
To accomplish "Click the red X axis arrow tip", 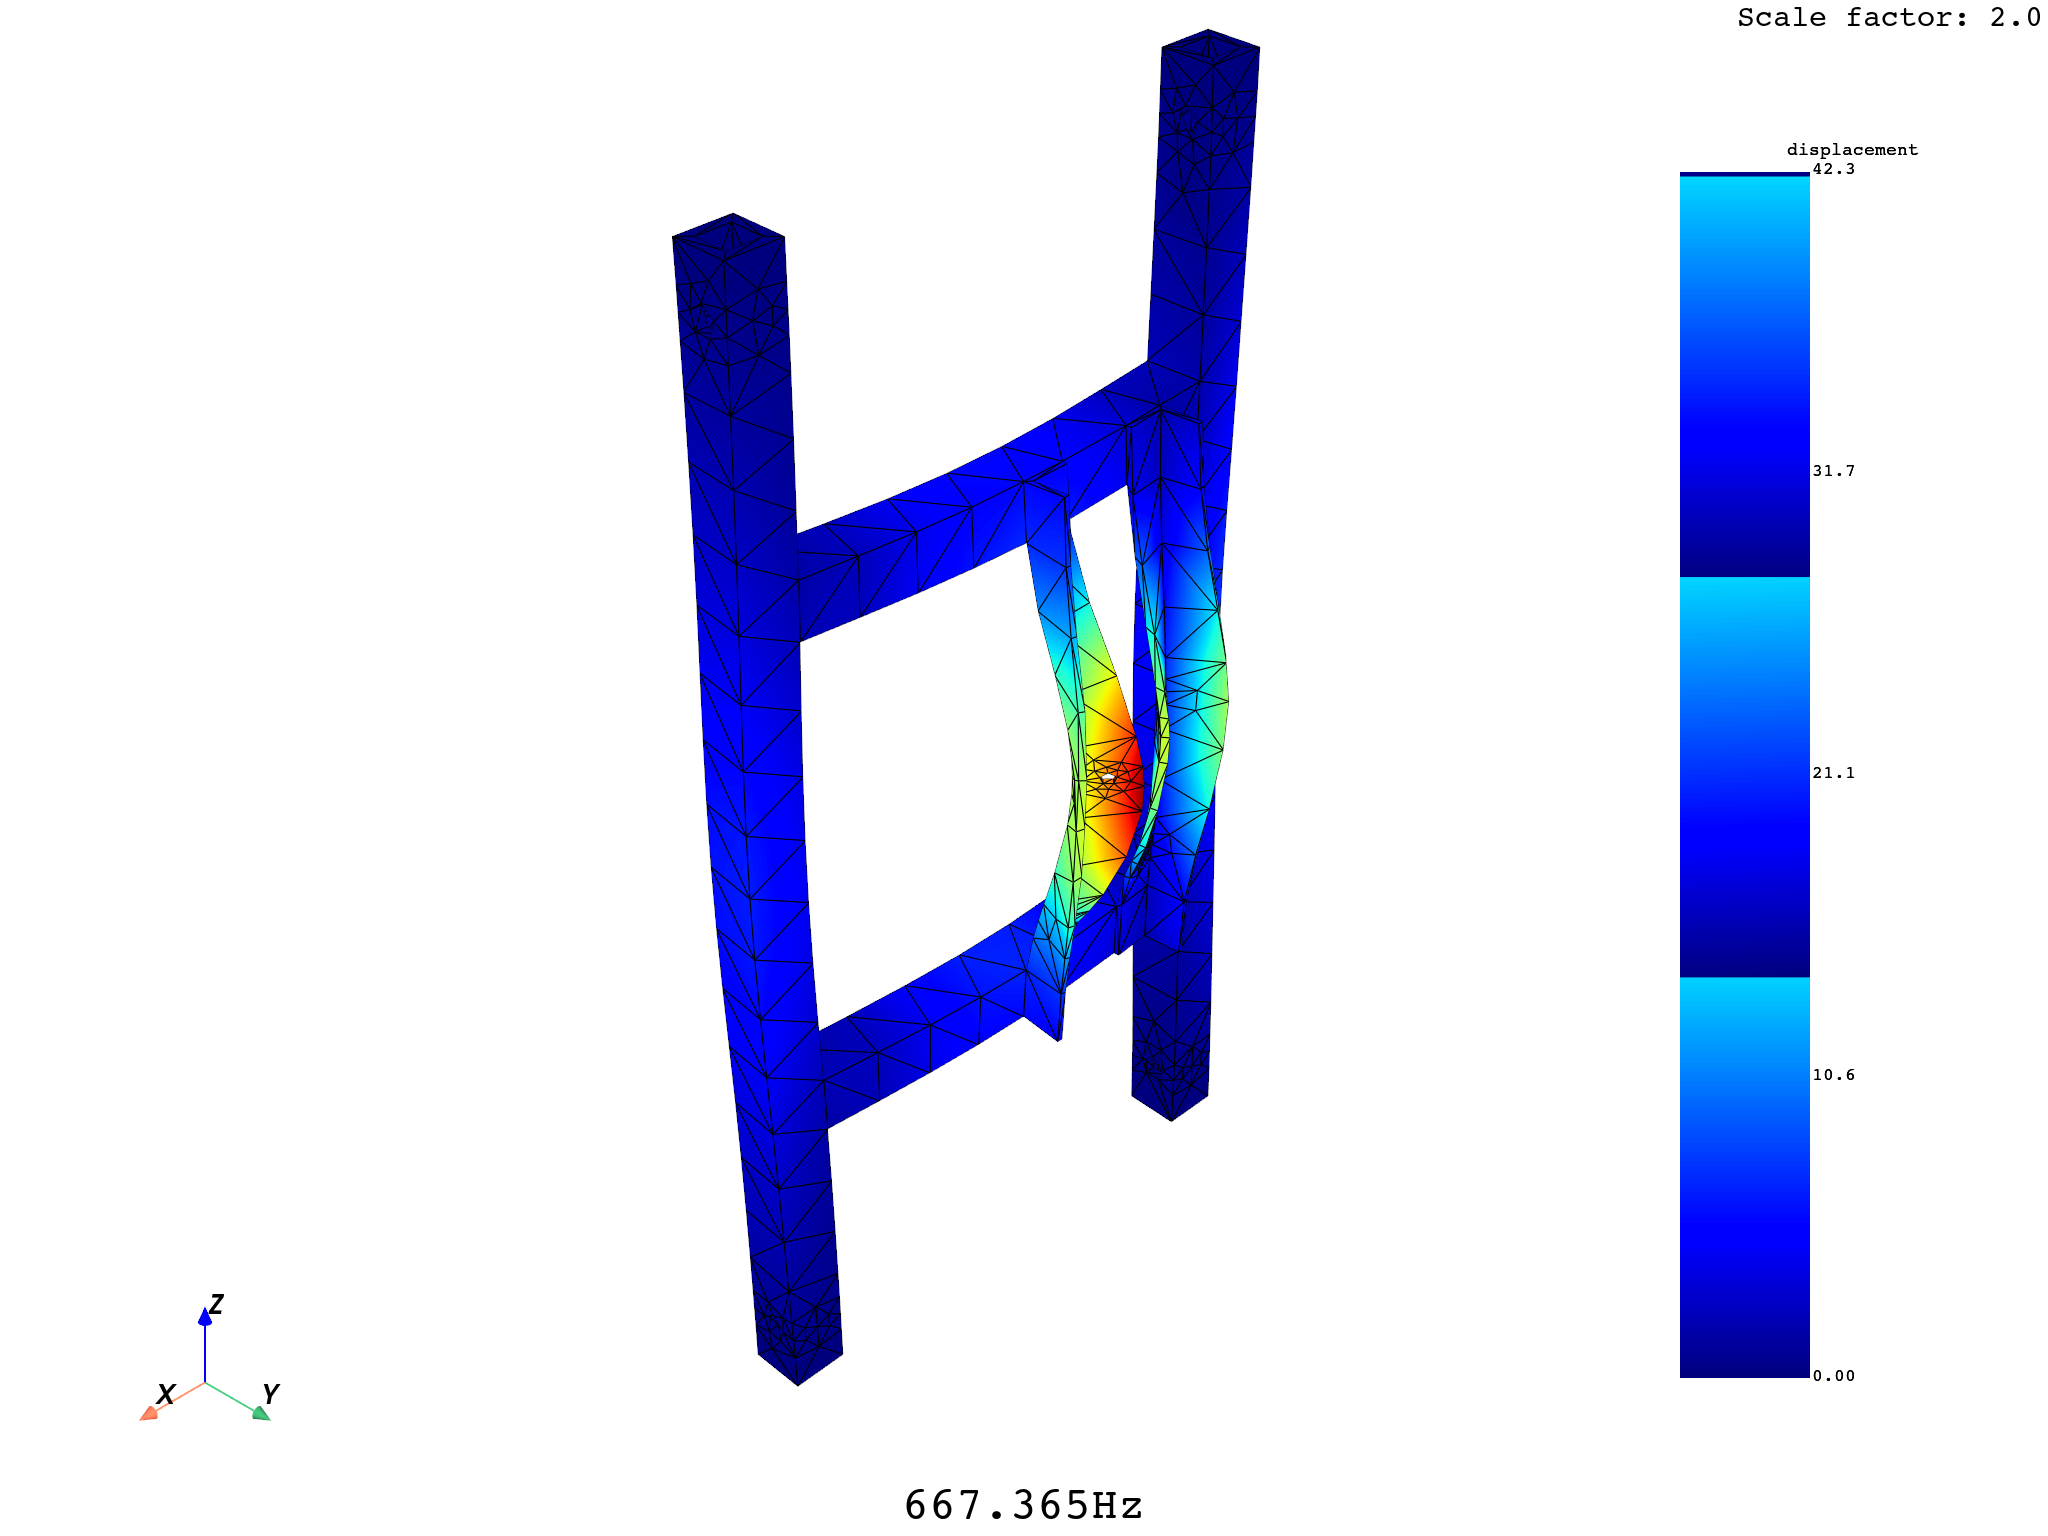I will click(148, 1413).
